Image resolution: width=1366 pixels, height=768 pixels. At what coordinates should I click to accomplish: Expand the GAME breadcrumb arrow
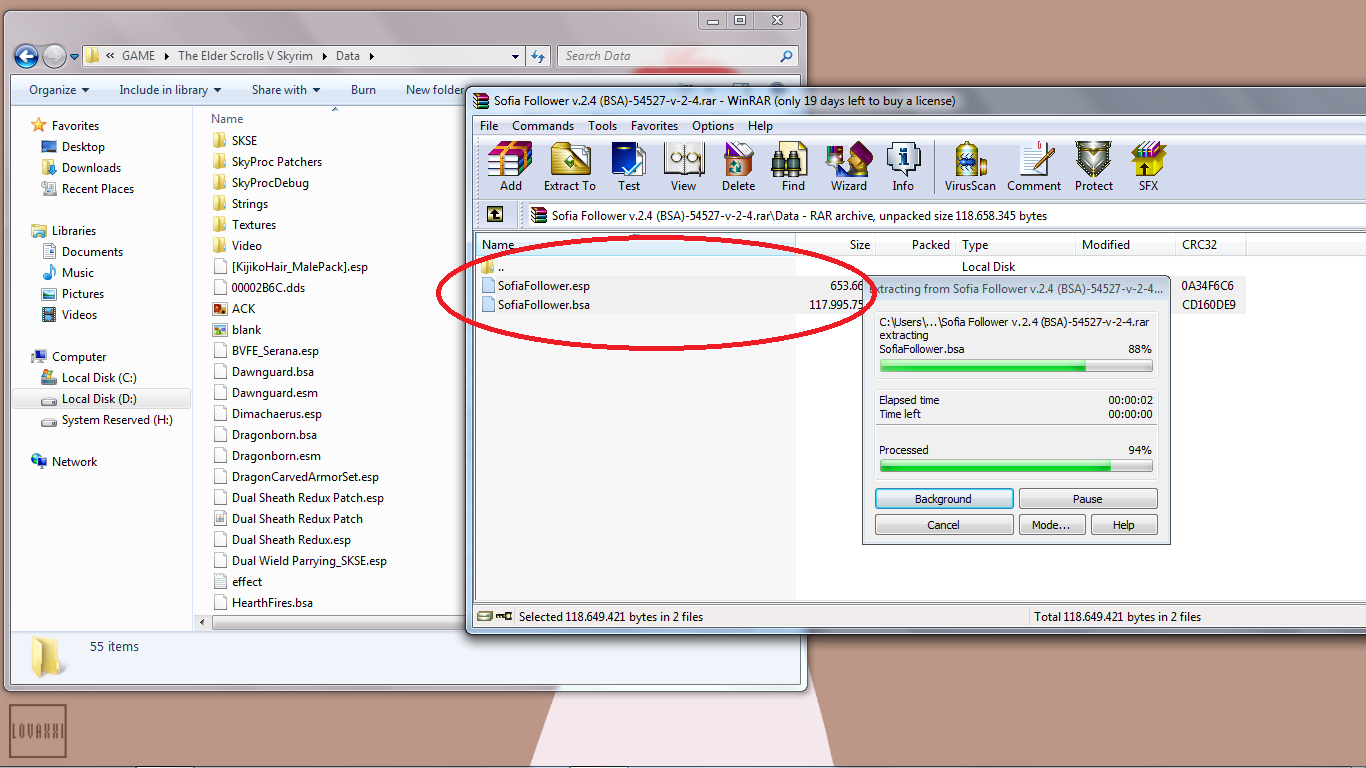(x=167, y=56)
